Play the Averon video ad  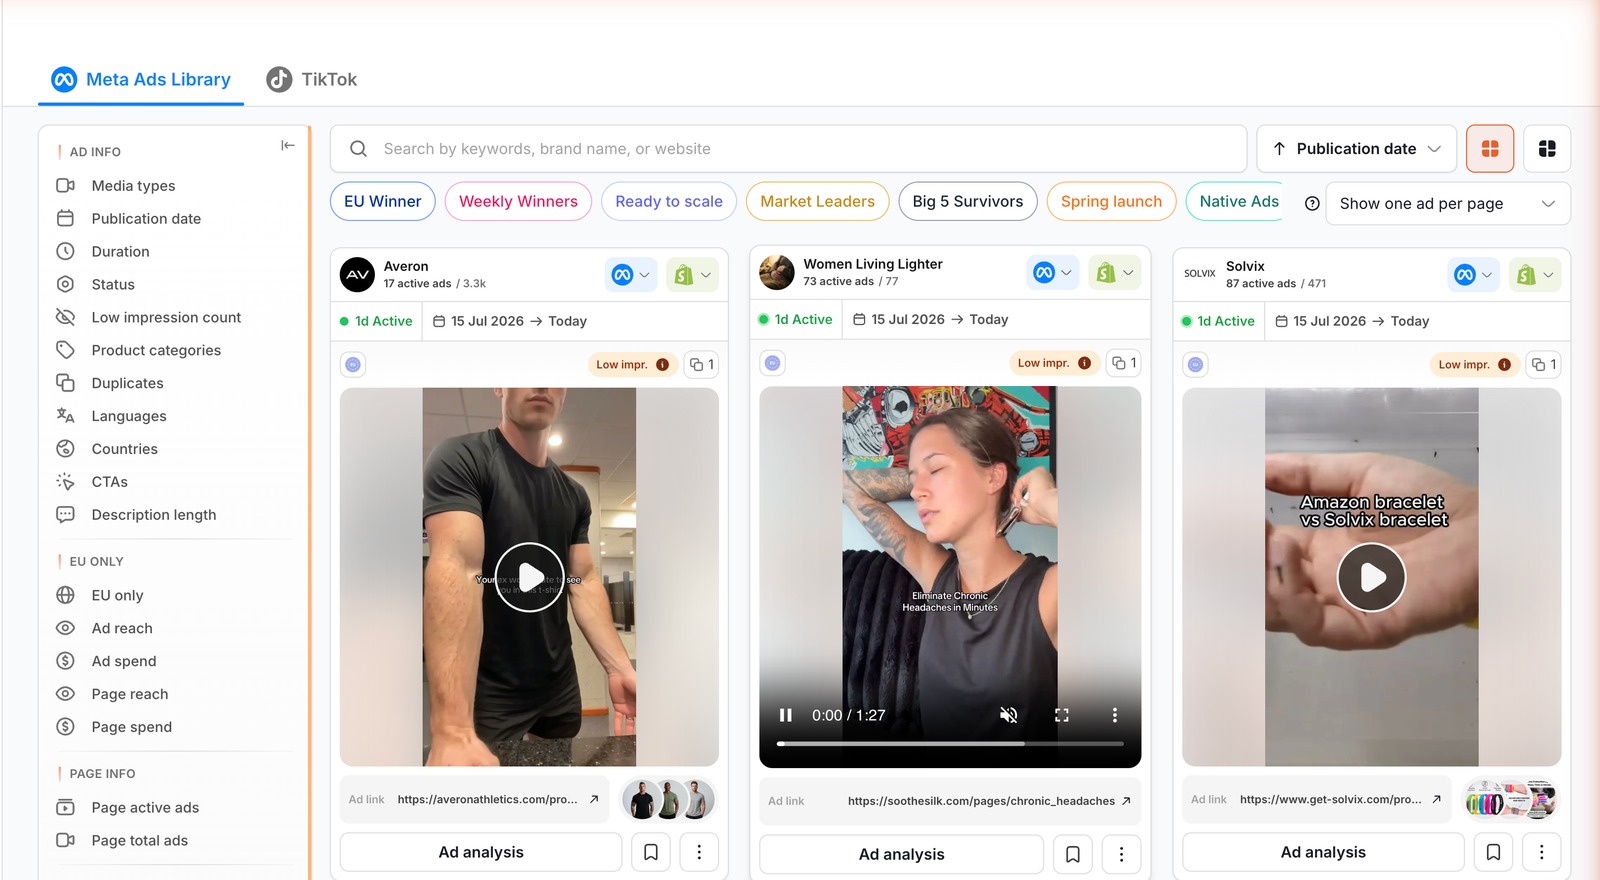pyautogui.click(x=529, y=577)
